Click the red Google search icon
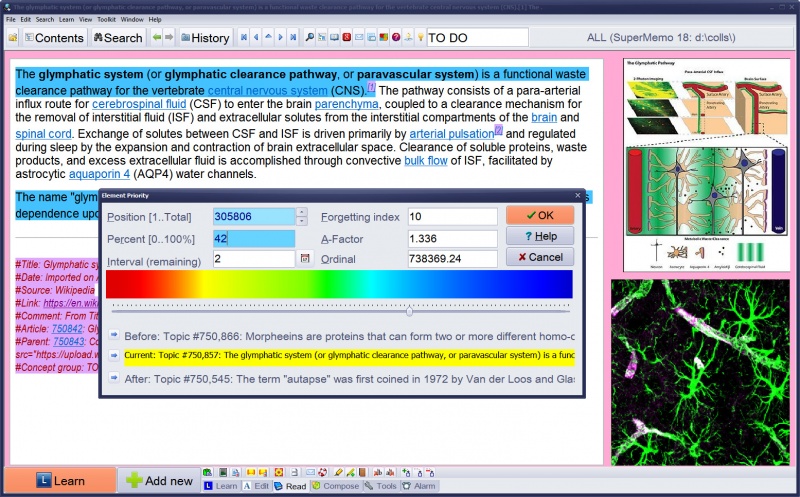The width and height of the screenshot is (800, 497). 347,37
